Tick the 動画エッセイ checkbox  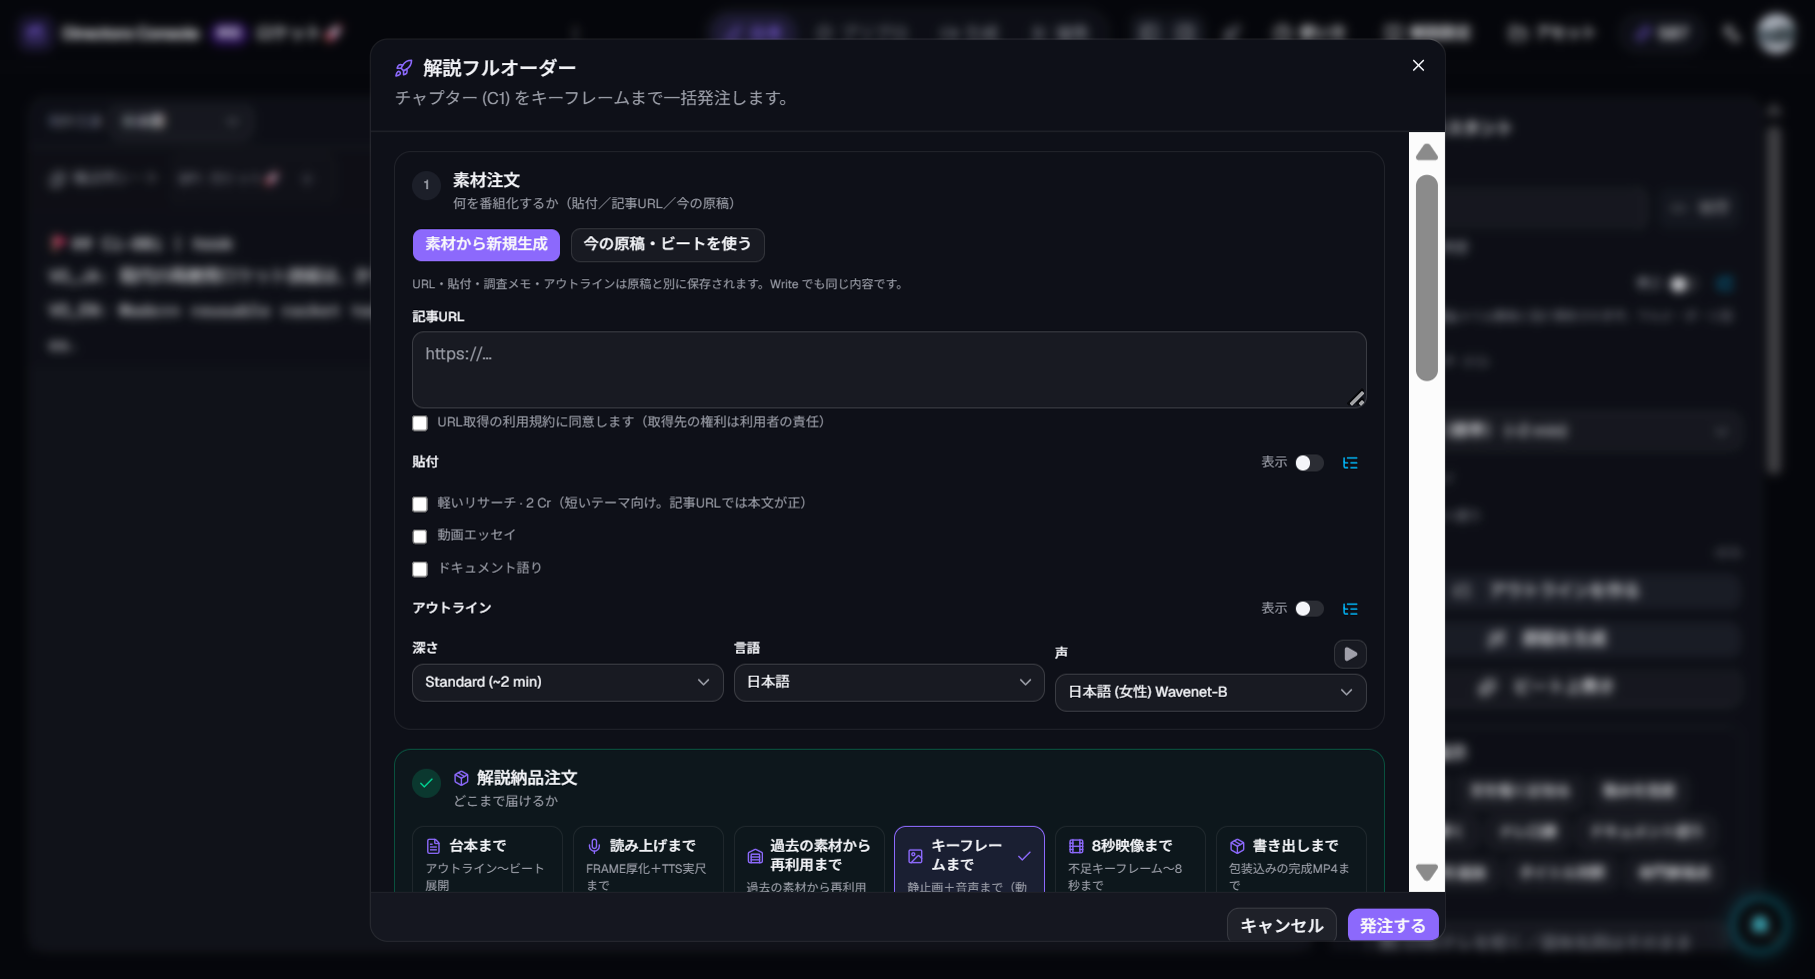tap(420, 537)
